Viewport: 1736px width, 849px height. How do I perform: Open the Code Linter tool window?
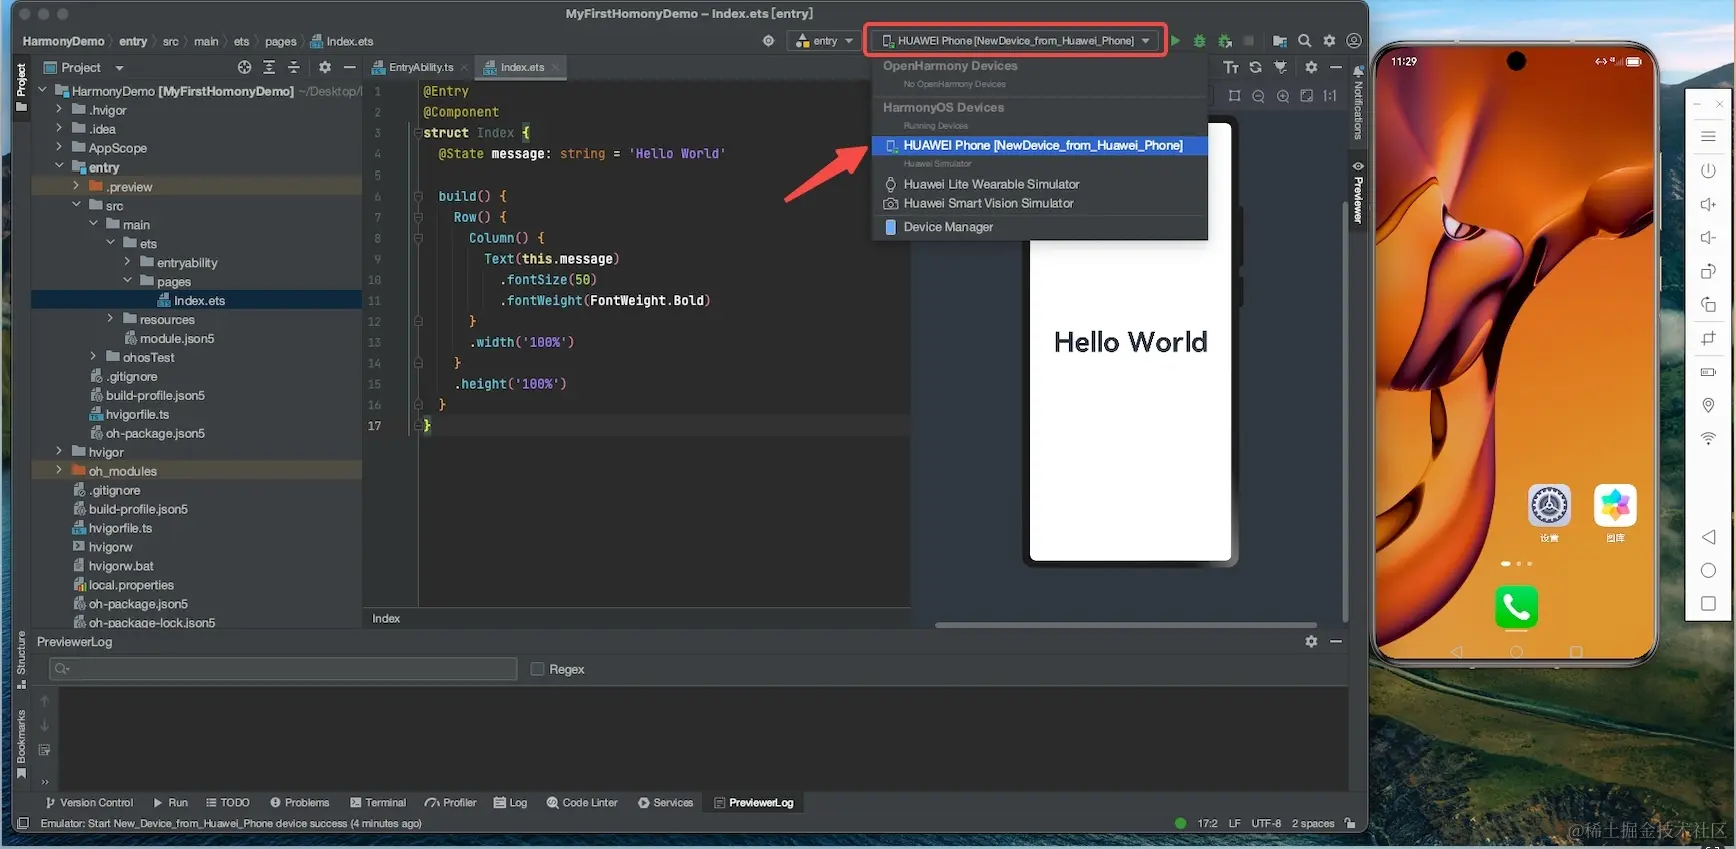tap(582, 803)
